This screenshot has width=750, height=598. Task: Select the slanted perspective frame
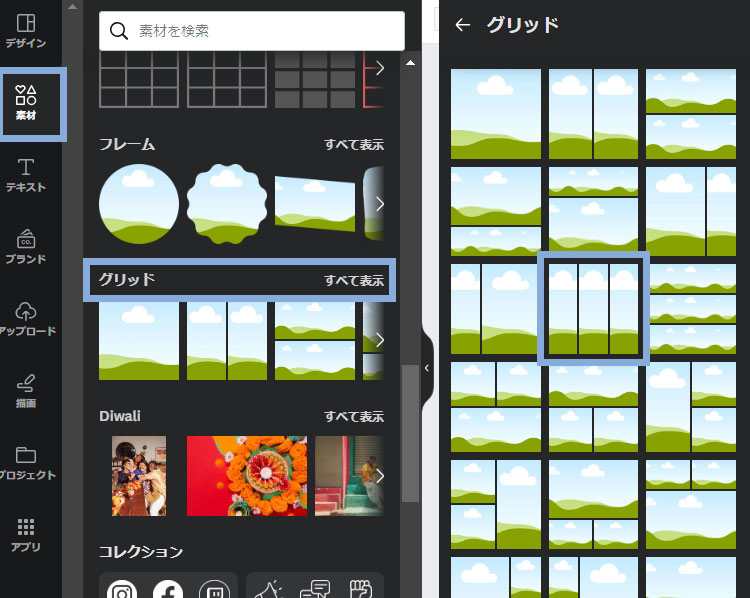point(315,204)
